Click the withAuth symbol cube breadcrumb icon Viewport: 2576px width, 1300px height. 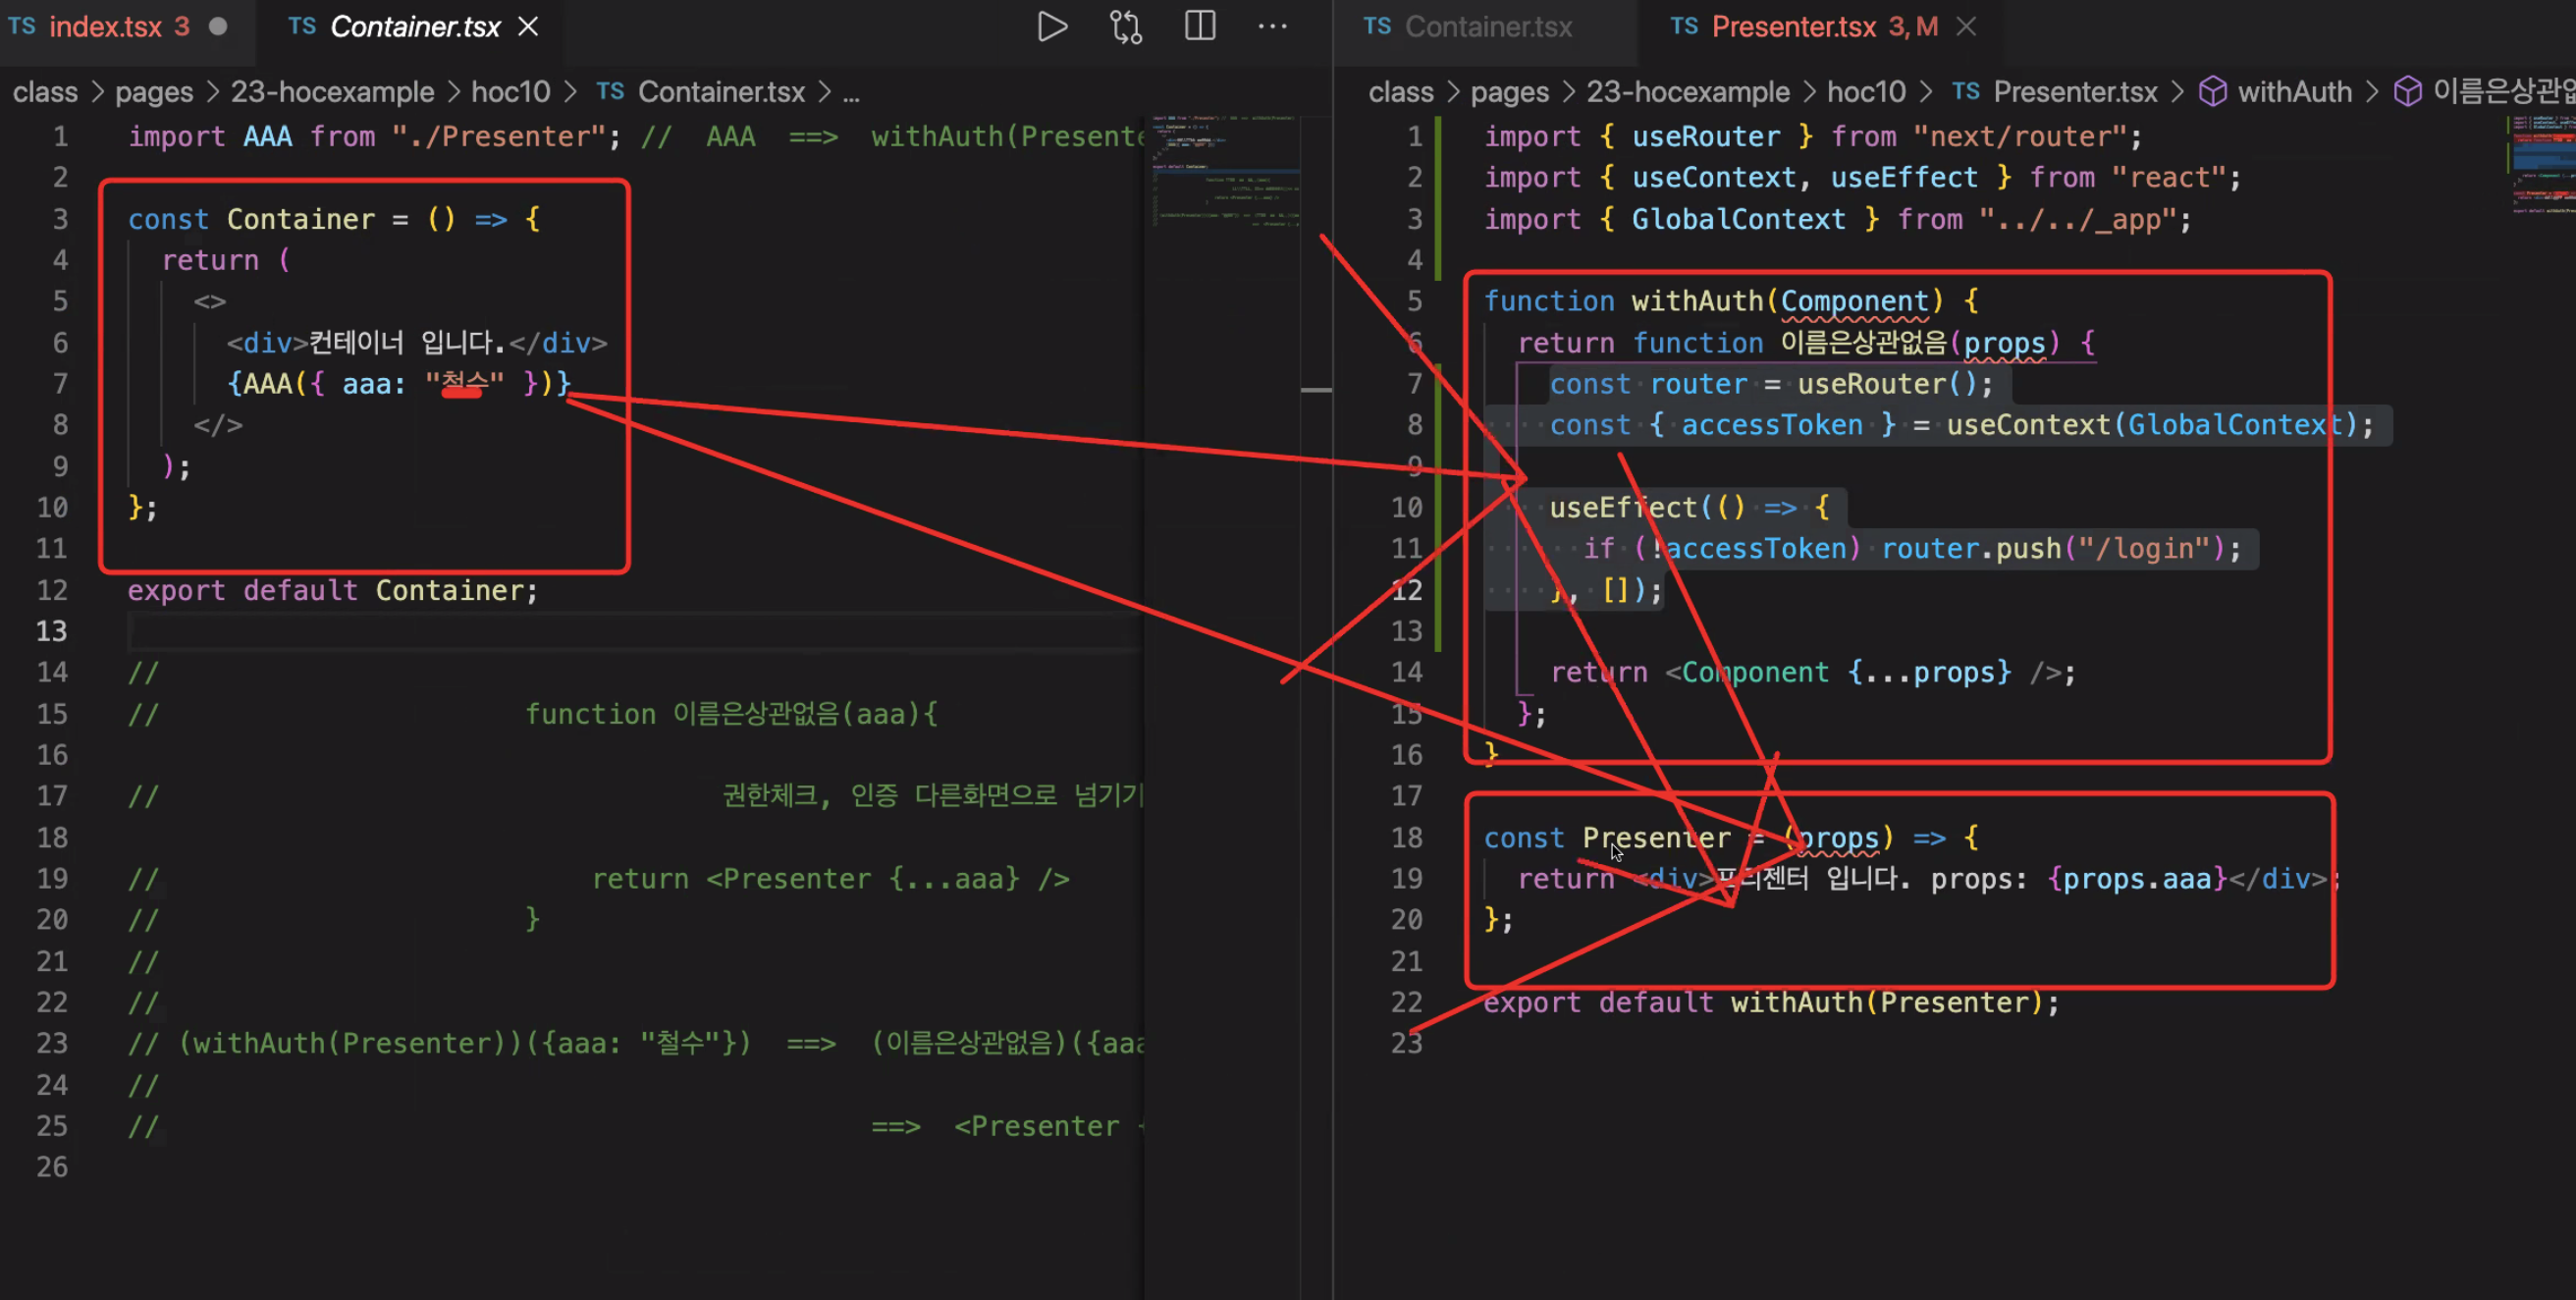(x=2212, y=92)
